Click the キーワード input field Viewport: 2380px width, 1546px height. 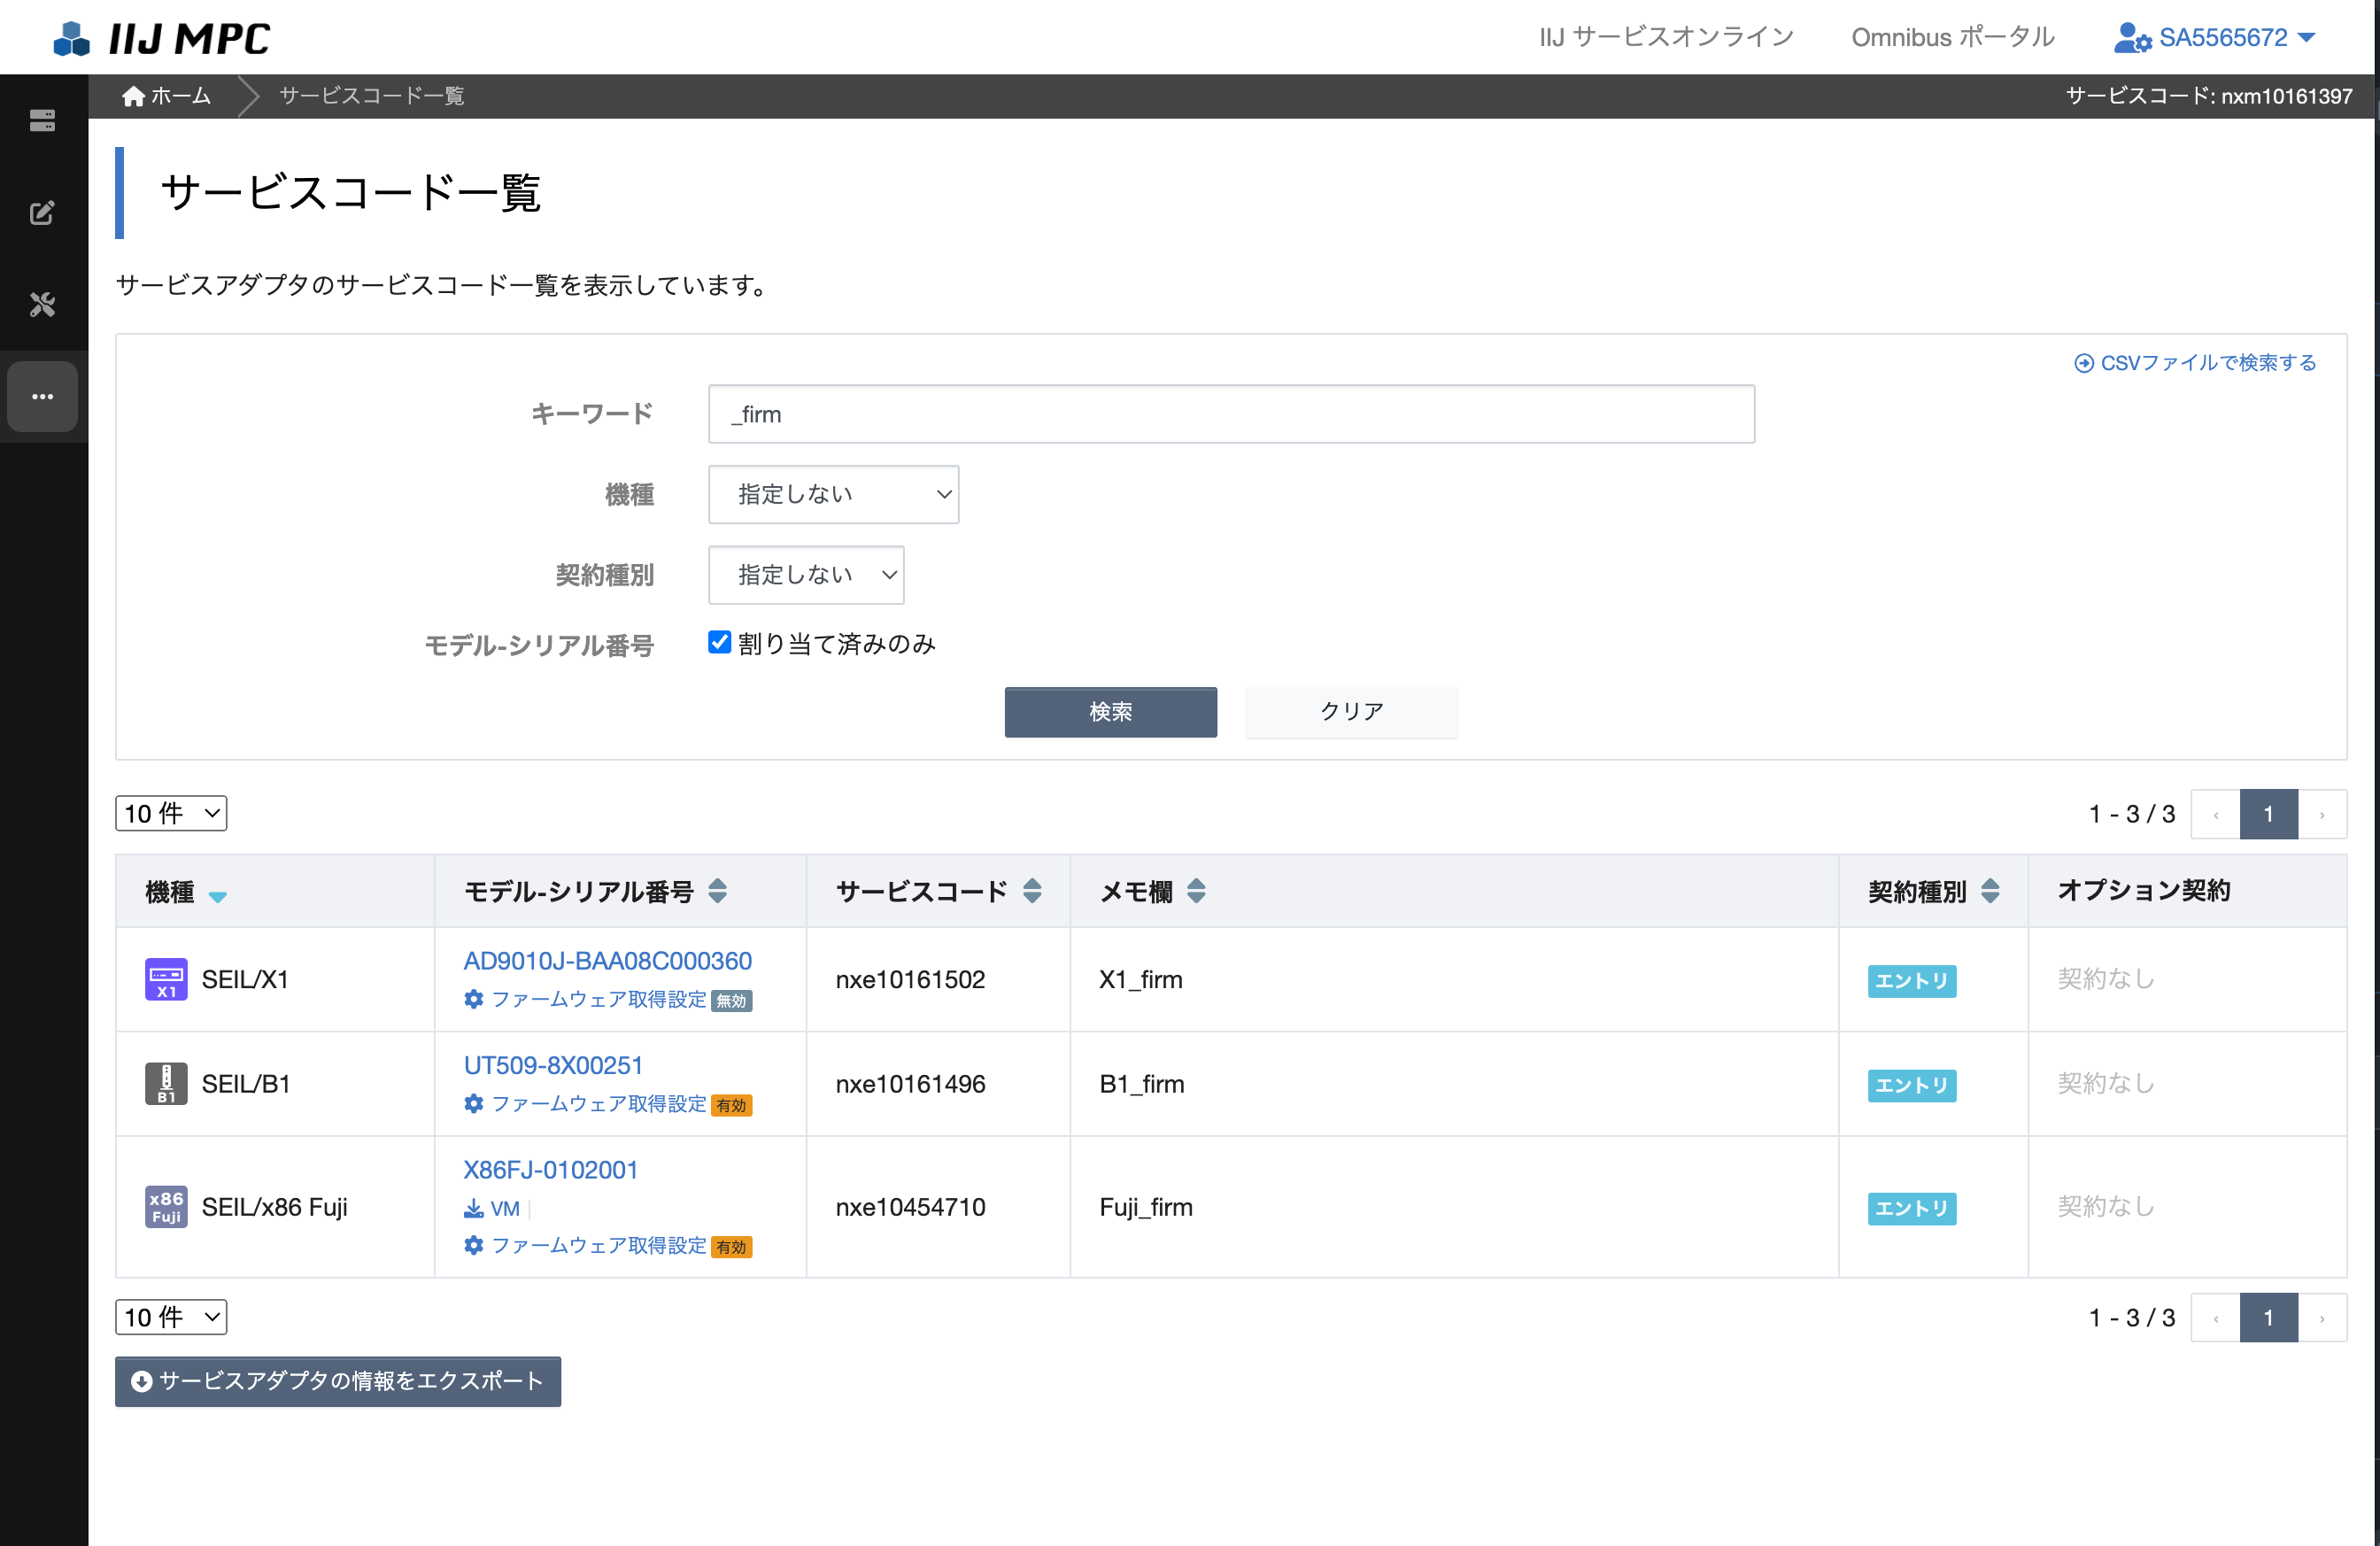coord(1231,414)
